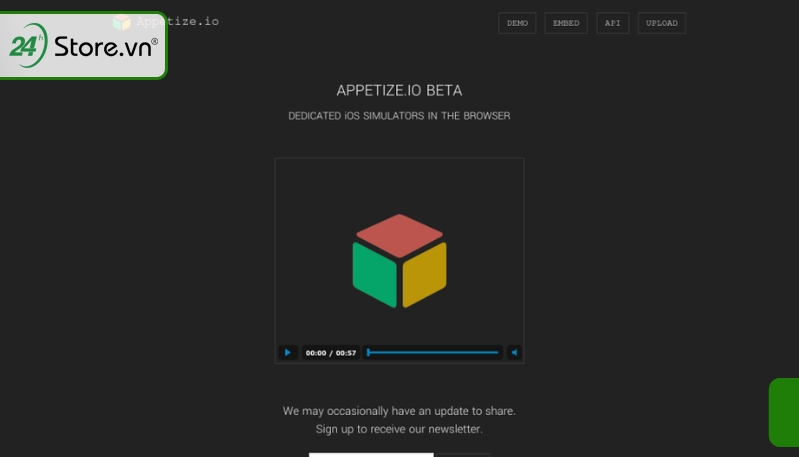Click the APPETIZE.IO BETA heading

400,91
